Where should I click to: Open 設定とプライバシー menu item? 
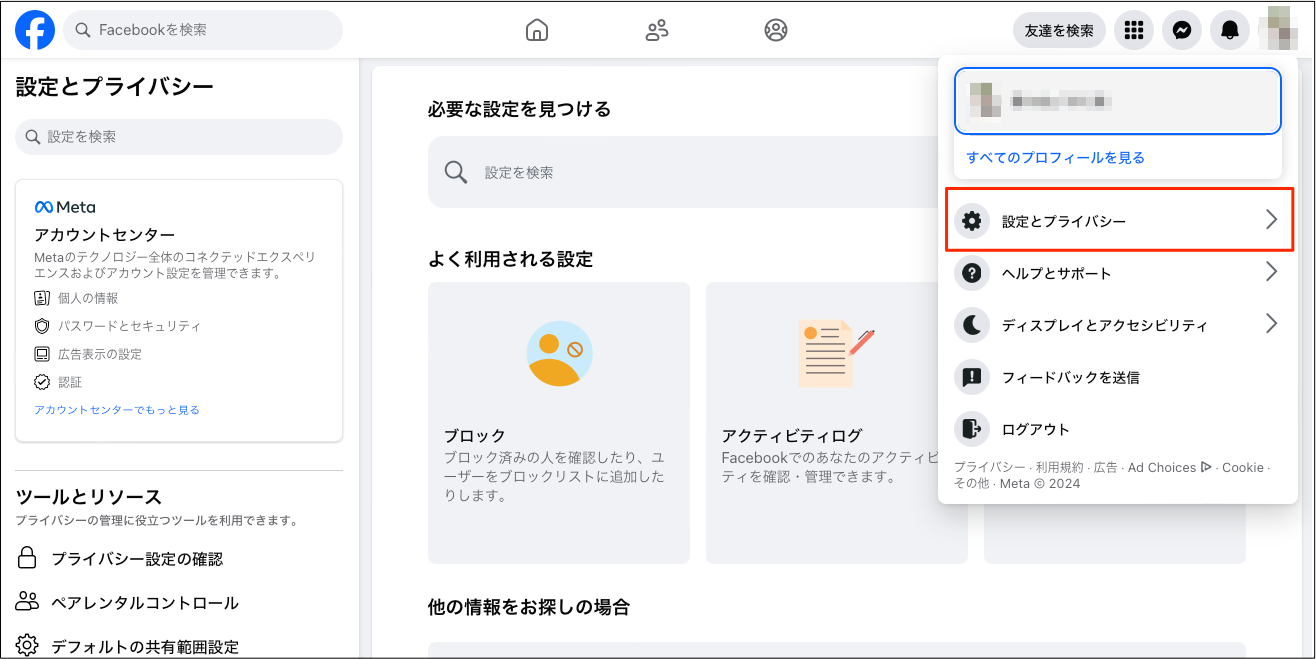click(1118, 220)
